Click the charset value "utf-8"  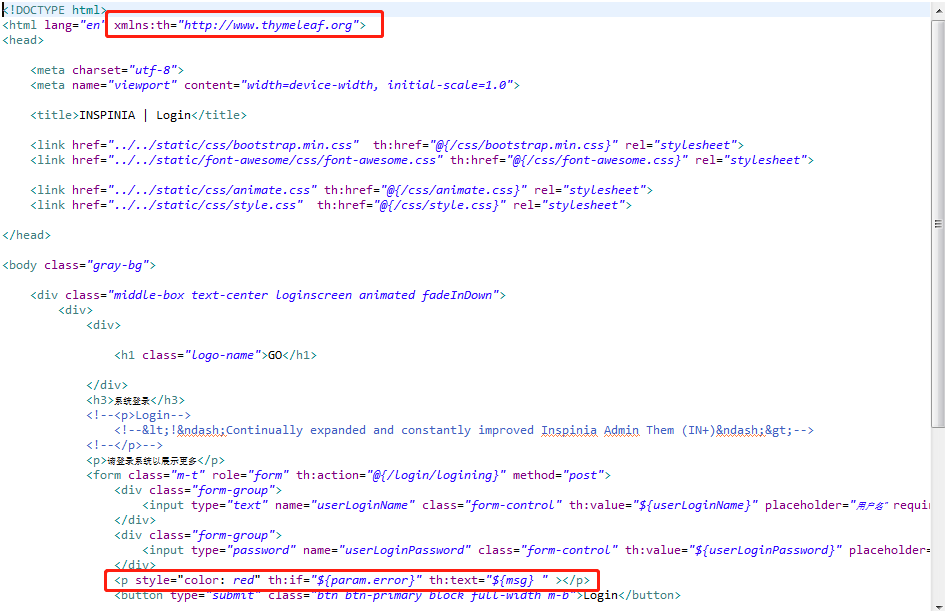coord(152,70)
